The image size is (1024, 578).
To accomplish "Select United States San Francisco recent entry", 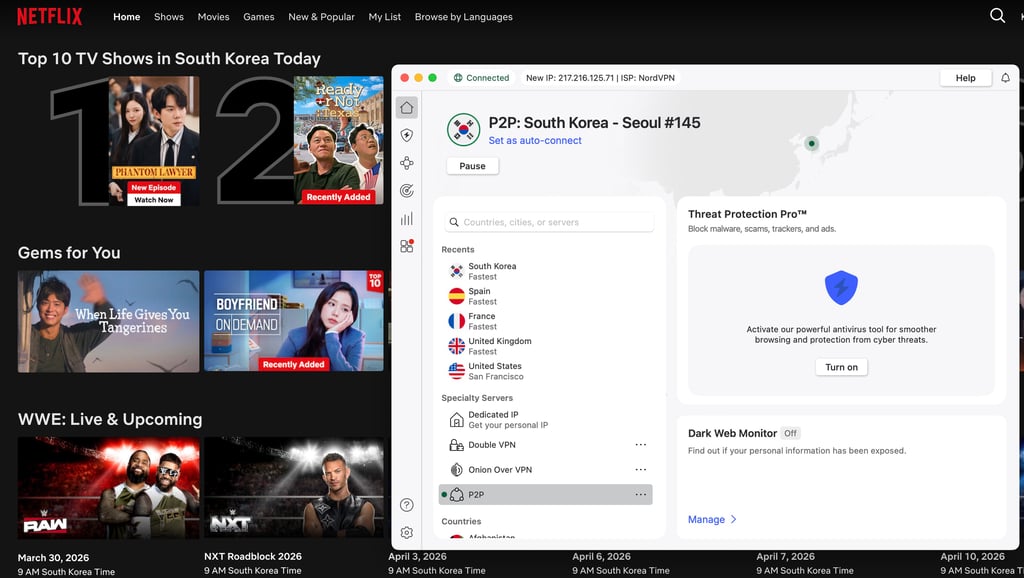I will point(545,371).
